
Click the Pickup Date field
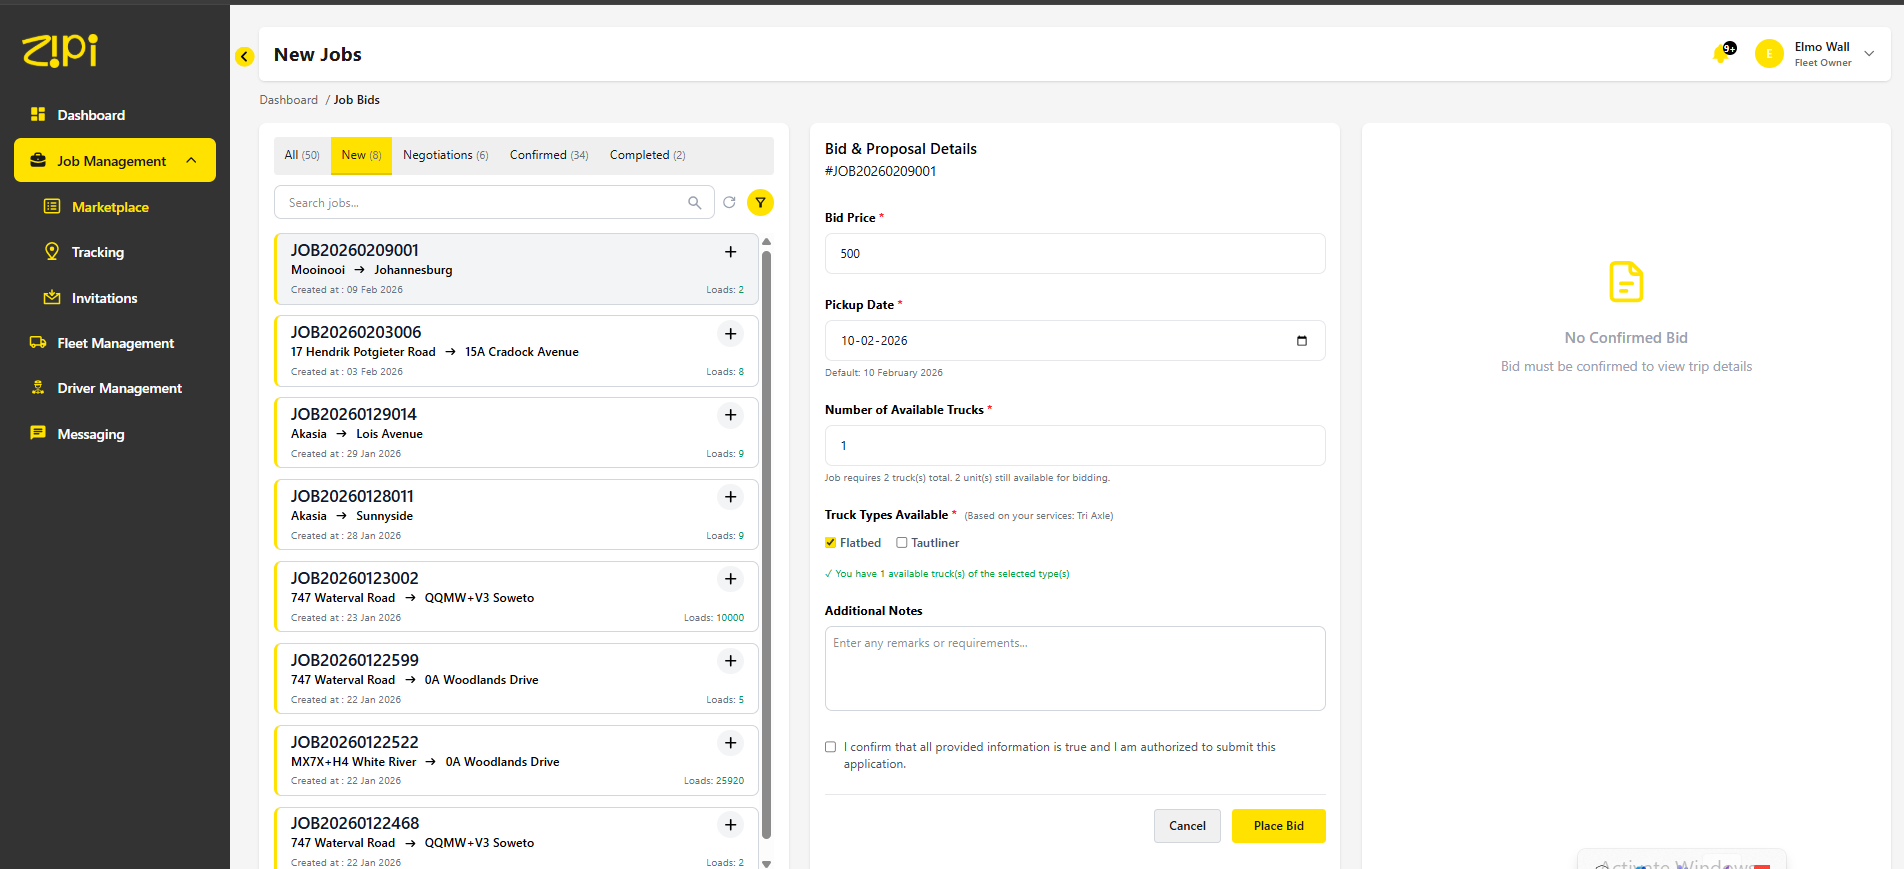1075,341
